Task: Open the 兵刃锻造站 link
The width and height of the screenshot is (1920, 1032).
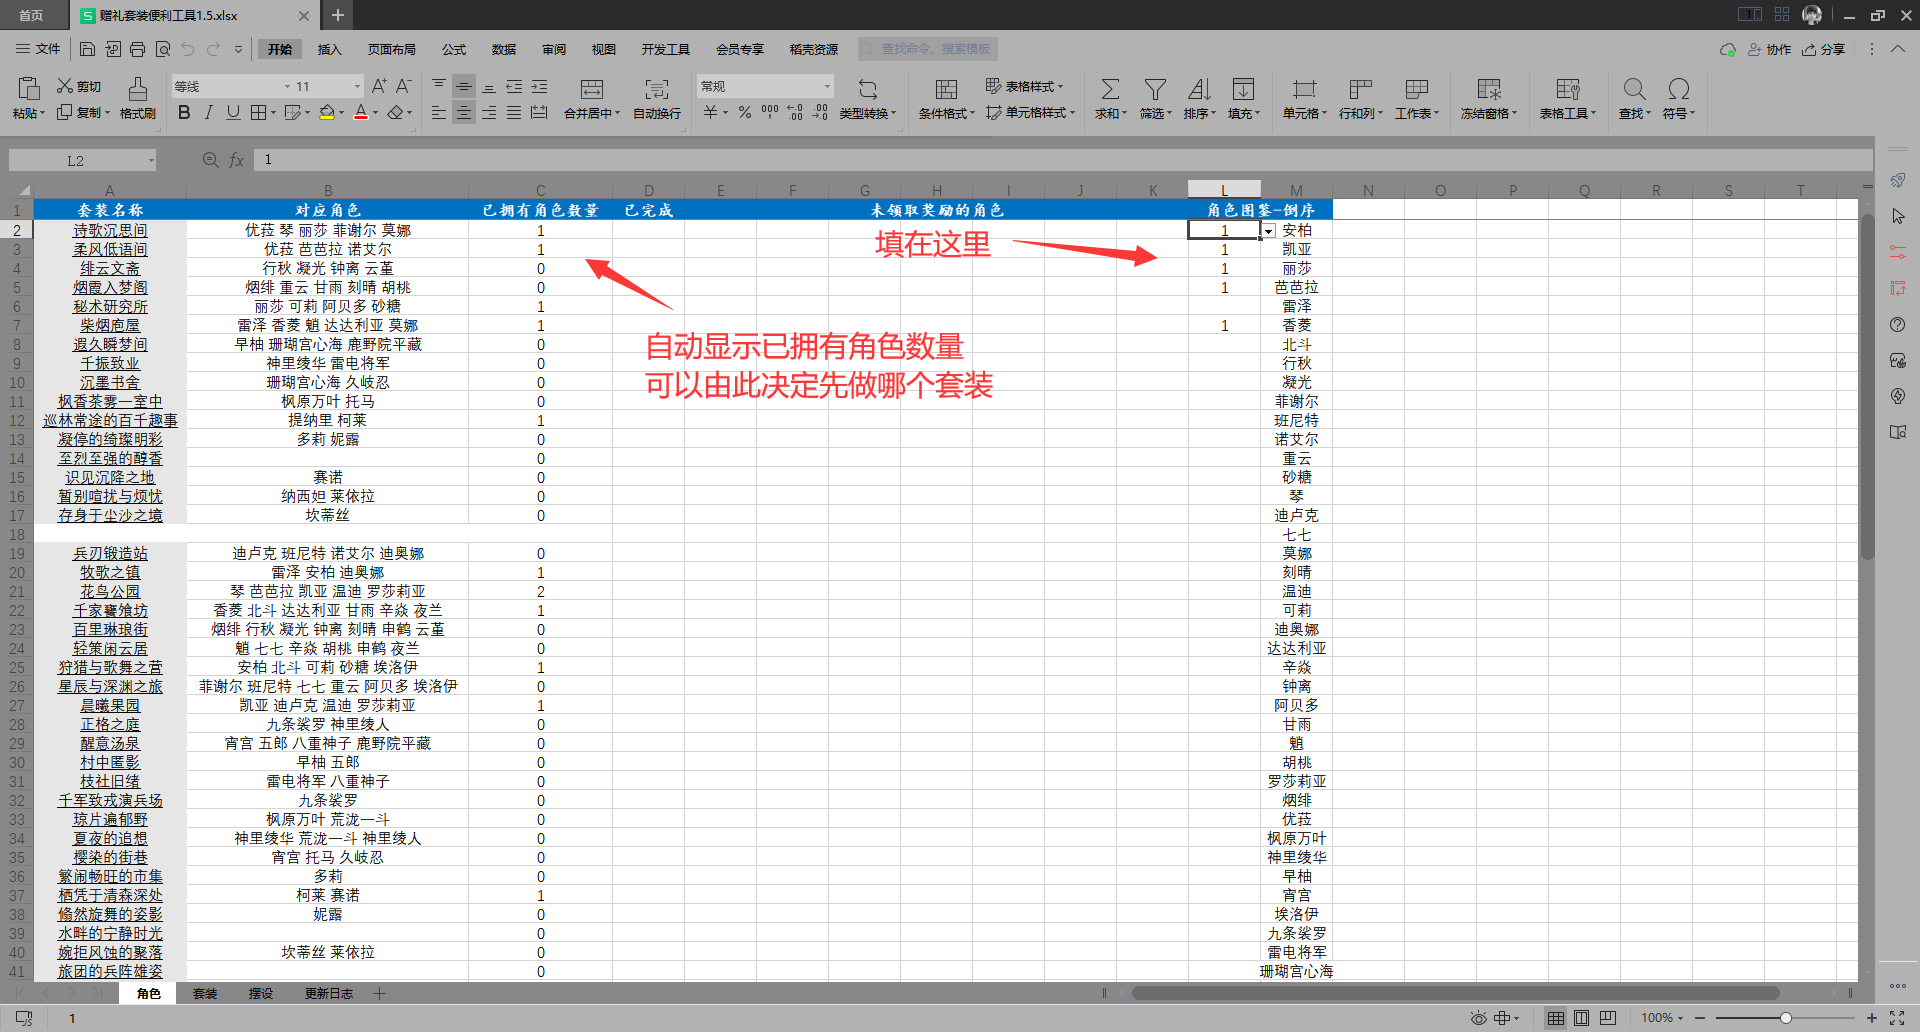Action: 110,553
